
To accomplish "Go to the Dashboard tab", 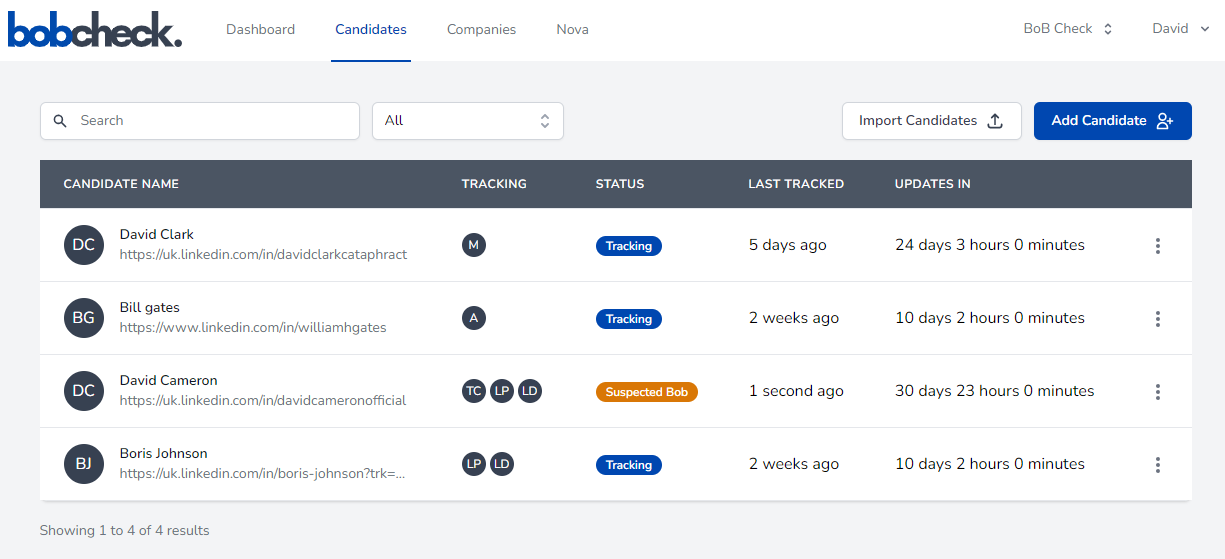I will 260,30.
